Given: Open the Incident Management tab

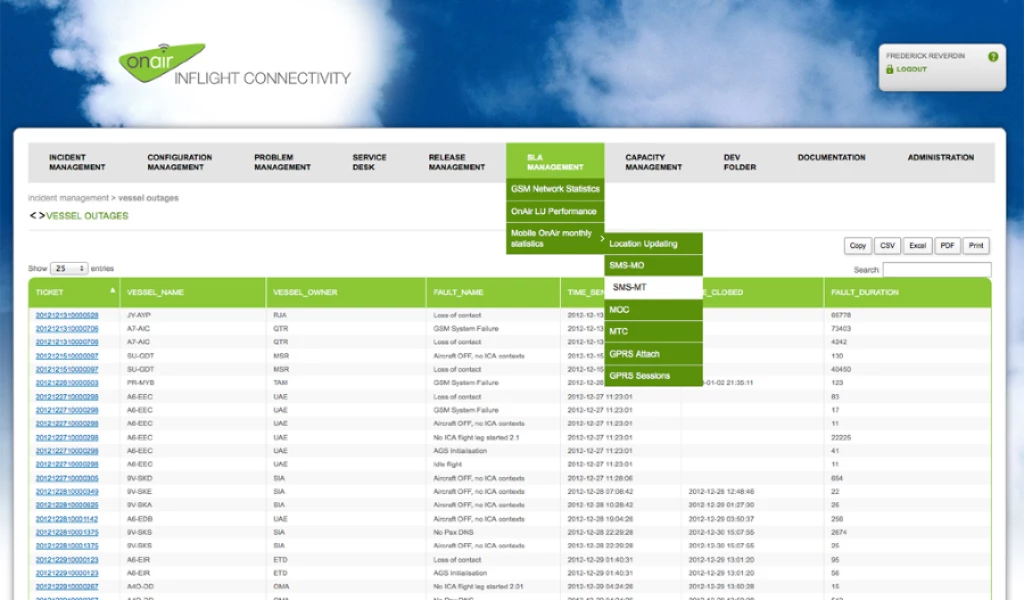Looking at the screenshot, I should pyautogui.click(x=77, y=162).
